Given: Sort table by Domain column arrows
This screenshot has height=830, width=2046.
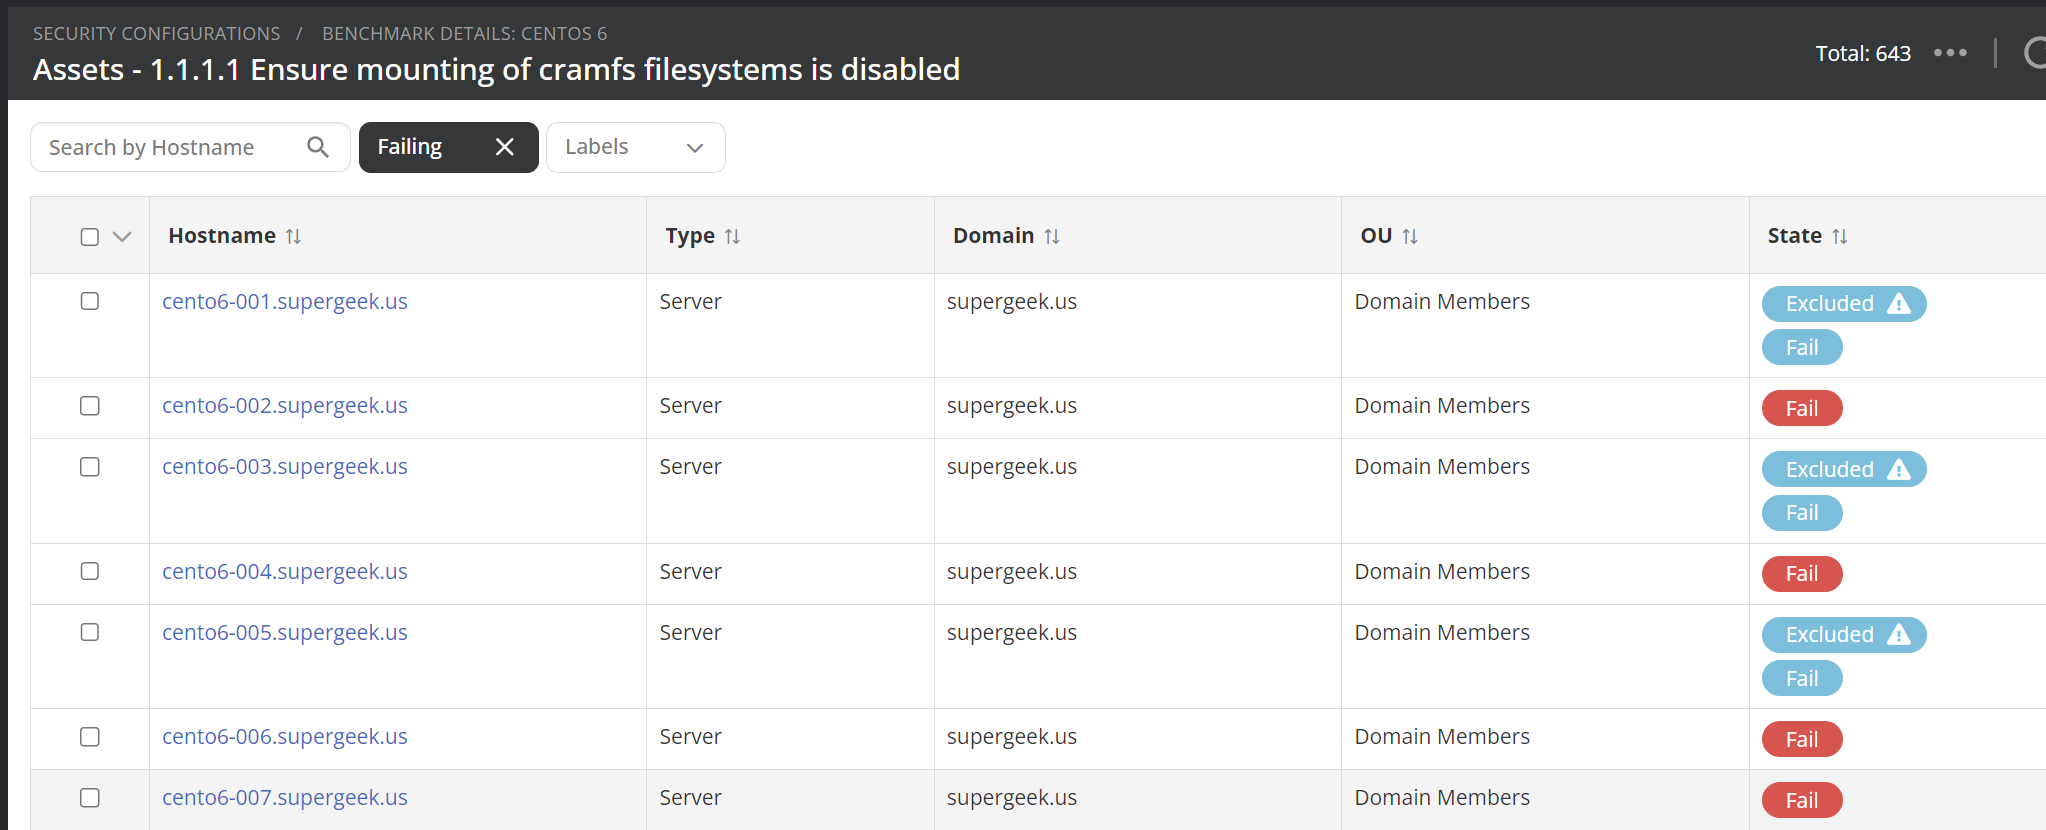Looking at the screenshot, I should (1052, 236).
